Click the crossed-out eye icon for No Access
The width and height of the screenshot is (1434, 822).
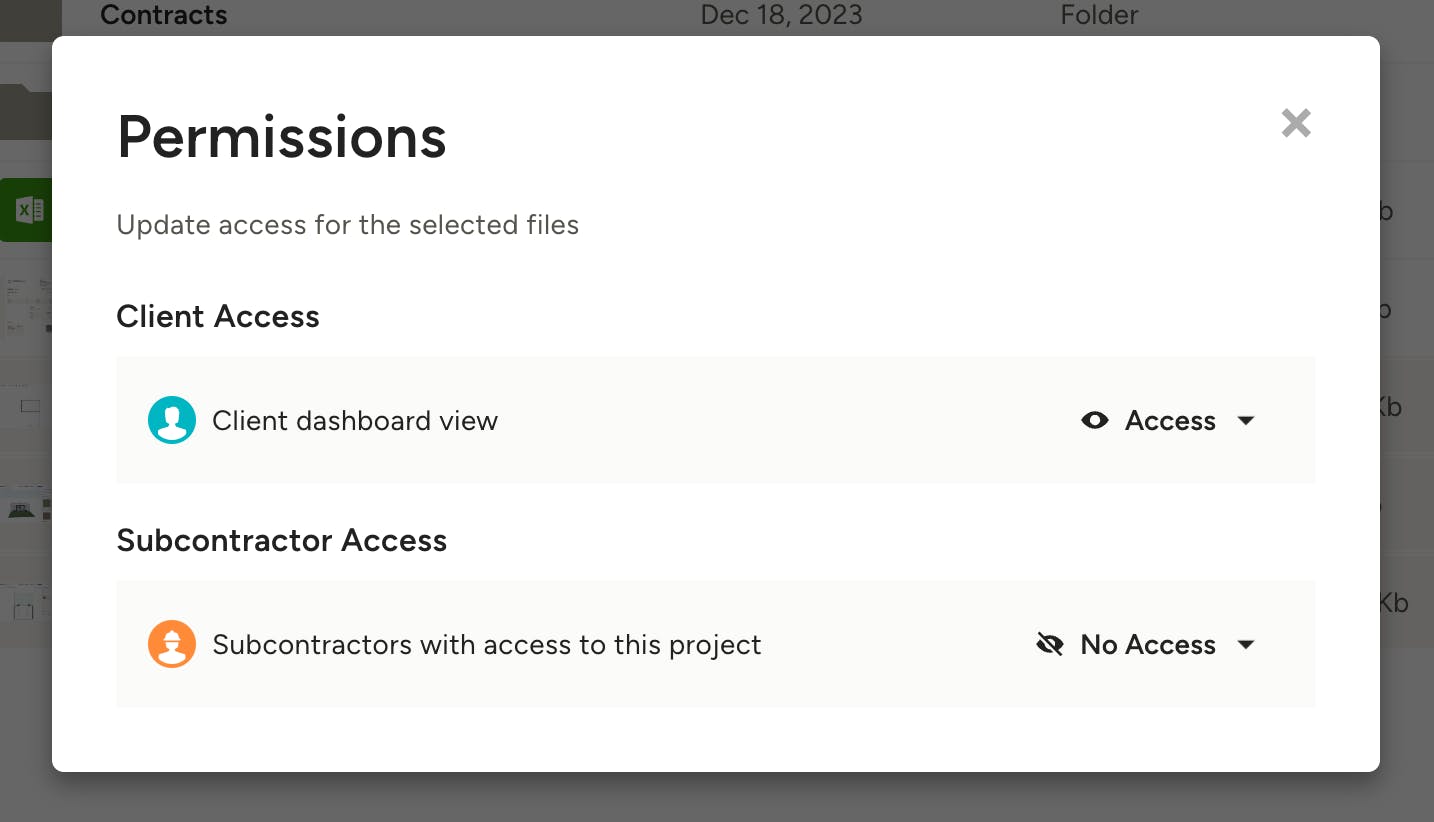(x=1050, y=644)
